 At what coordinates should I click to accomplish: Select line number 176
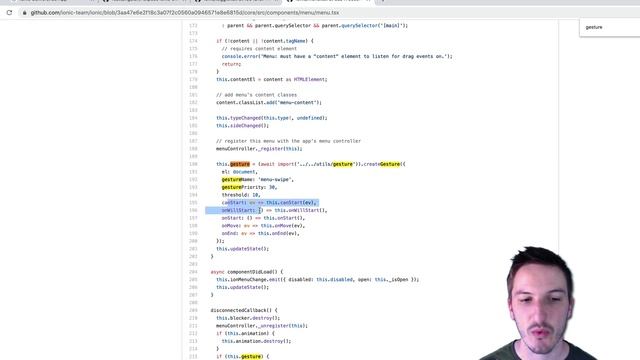coord(193,56)
